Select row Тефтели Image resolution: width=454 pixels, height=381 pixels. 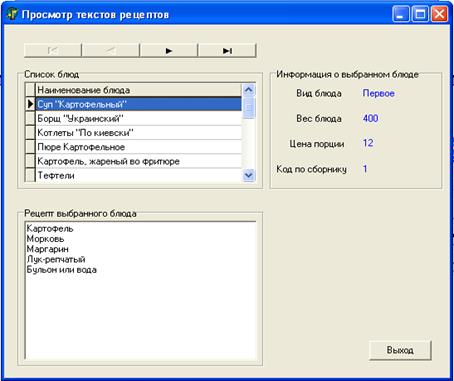(x=138, y=175)
